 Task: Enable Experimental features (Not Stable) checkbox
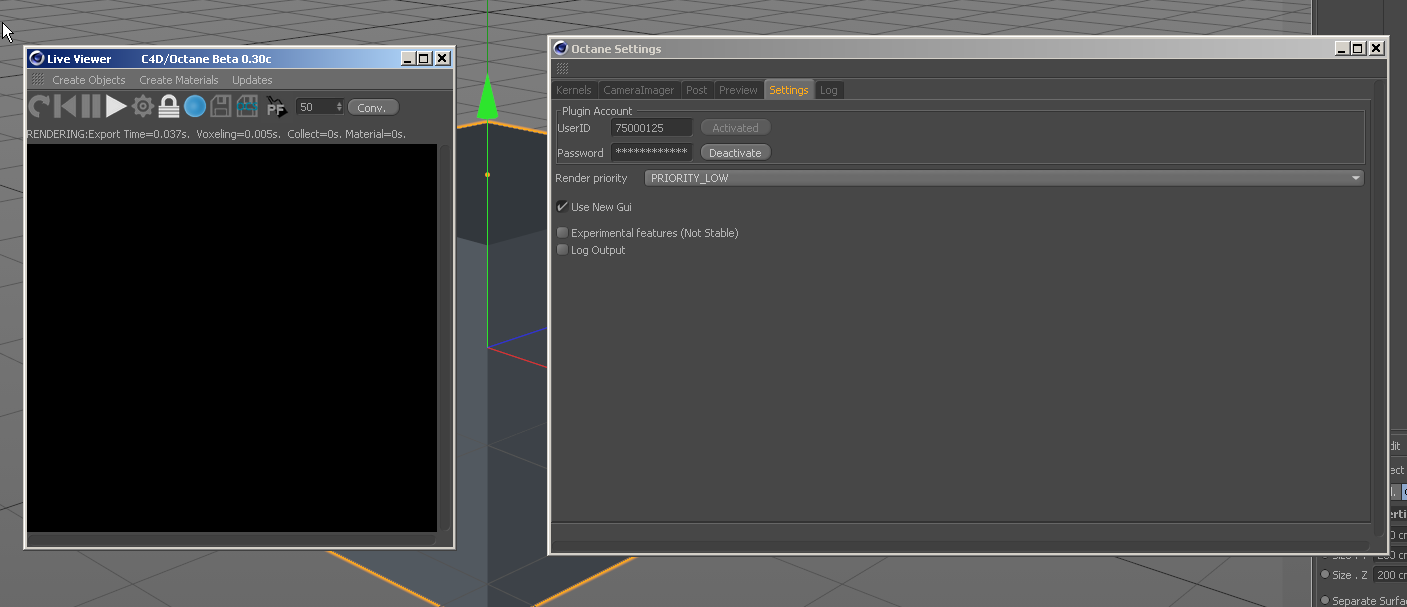(x=562, y=233)
